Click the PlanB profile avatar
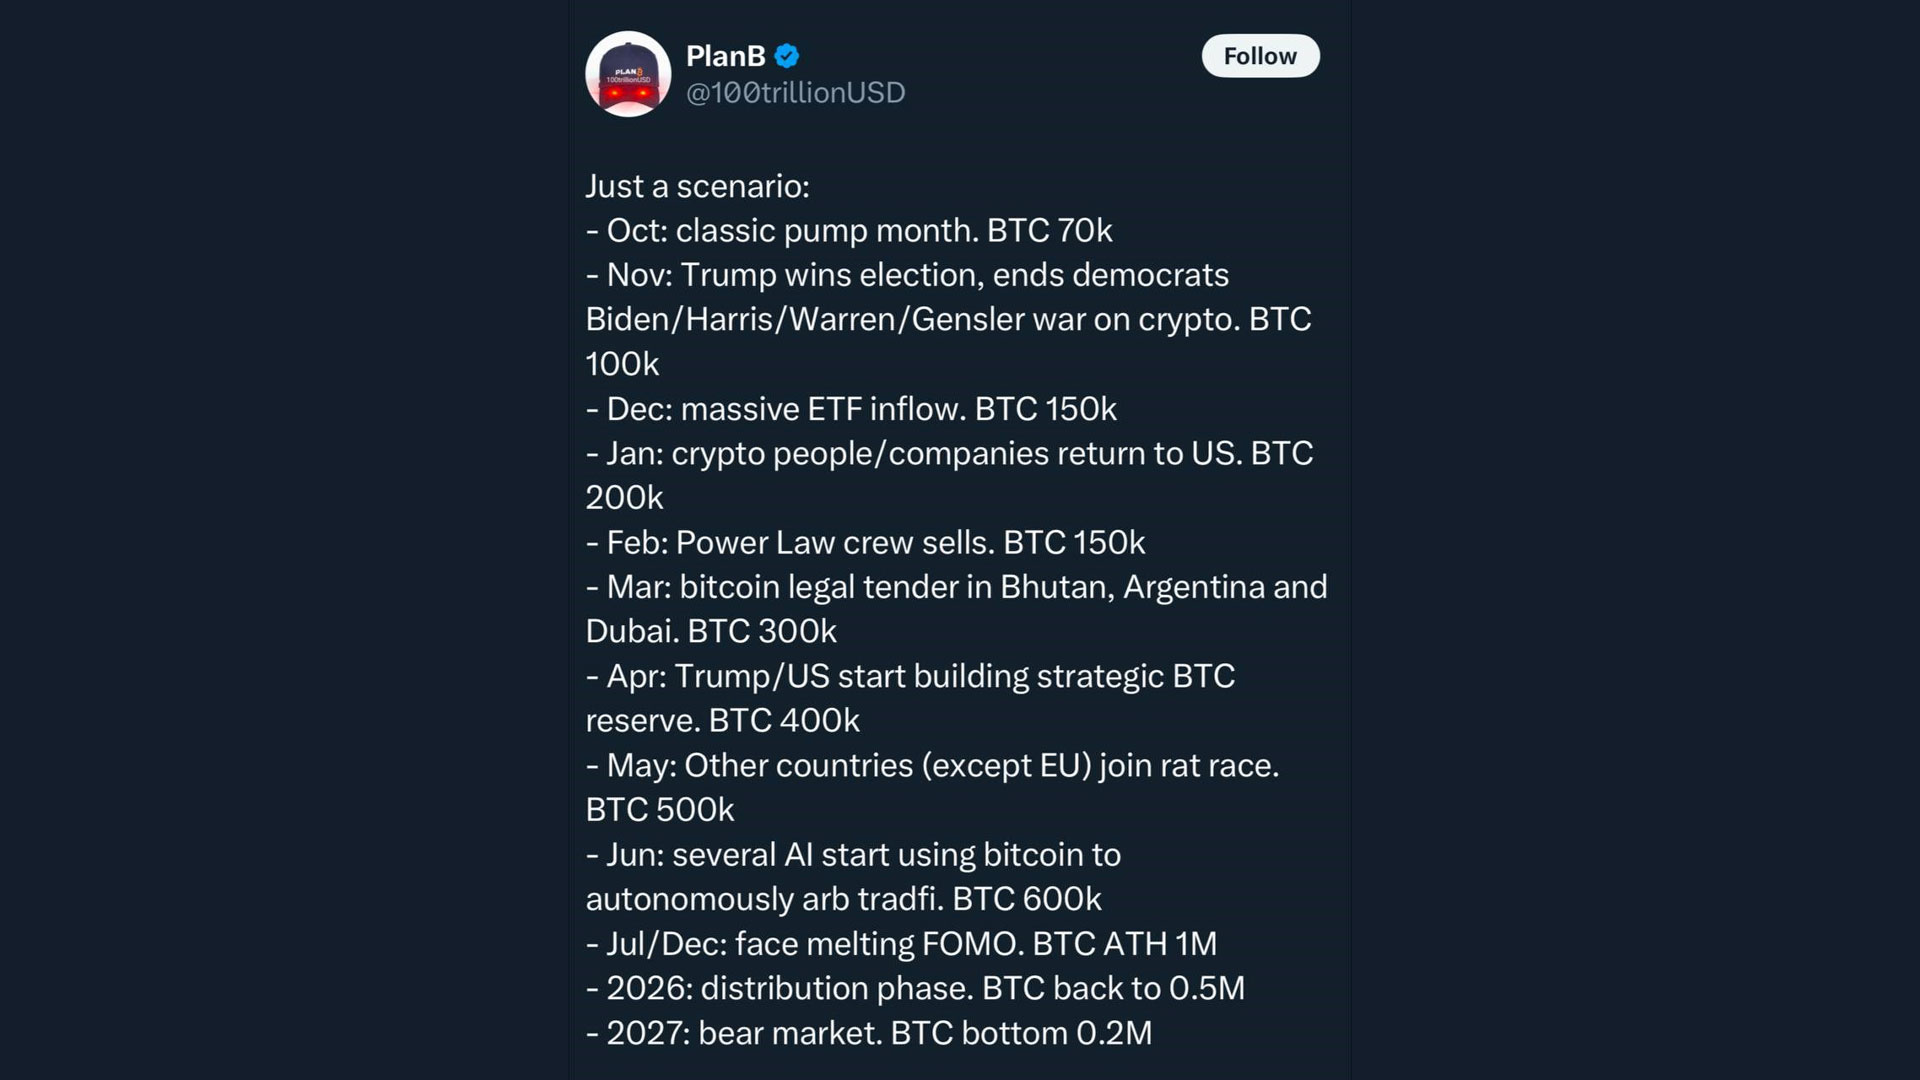Image resolution: width=1920 pixels, height=1080 pixels. coord(628,74)
